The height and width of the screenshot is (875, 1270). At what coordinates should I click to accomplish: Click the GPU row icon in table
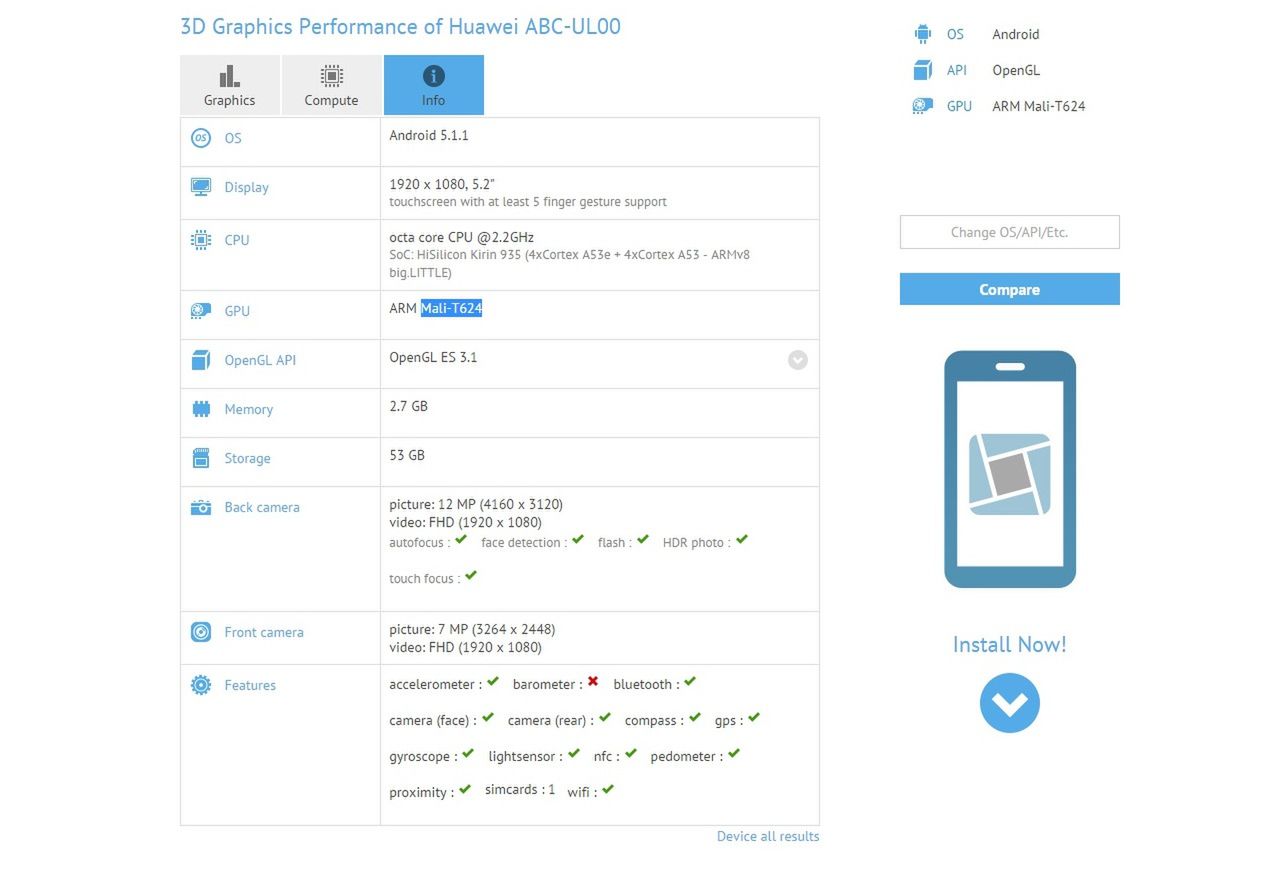(201, 311)
